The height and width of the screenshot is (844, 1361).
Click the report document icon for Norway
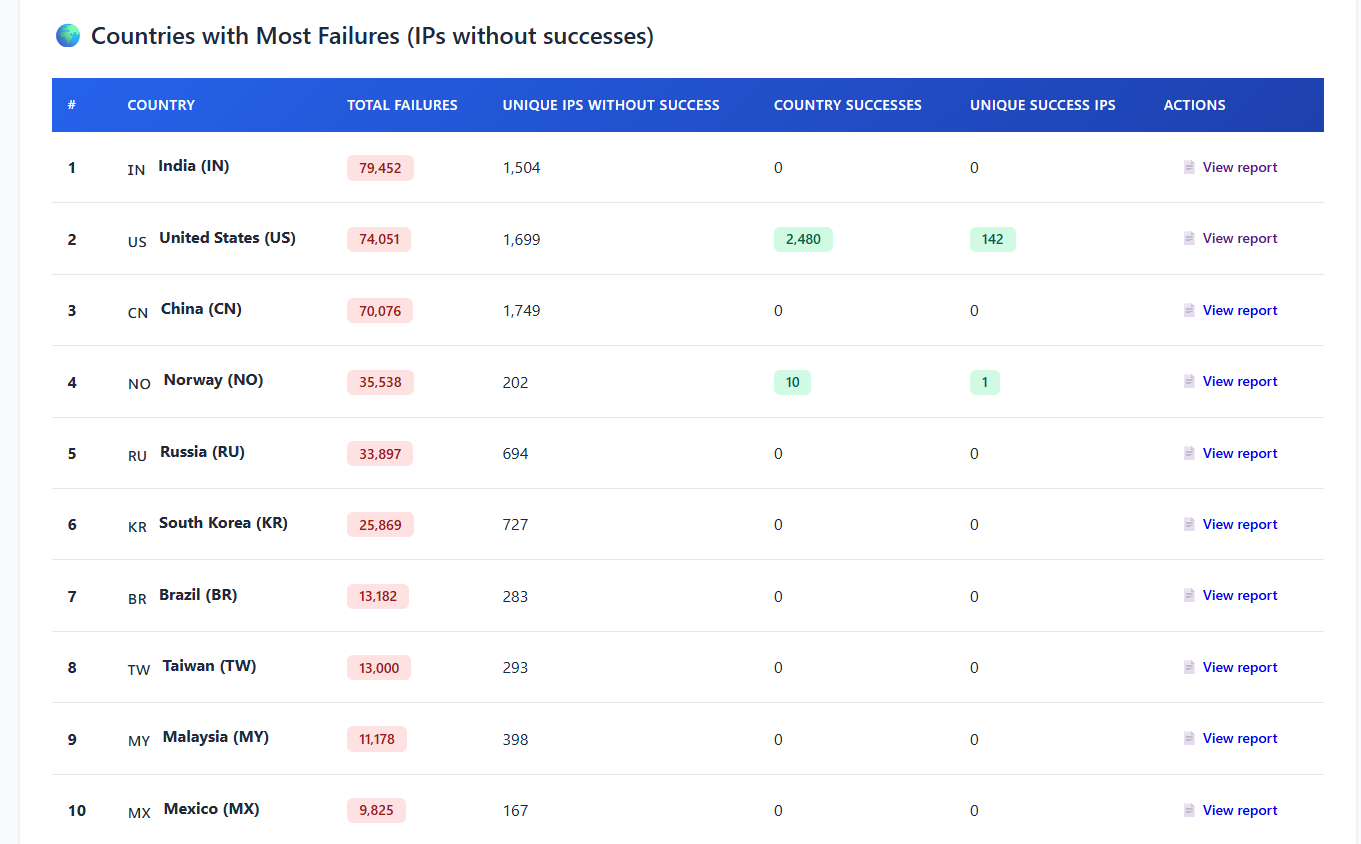[1189, 382]
